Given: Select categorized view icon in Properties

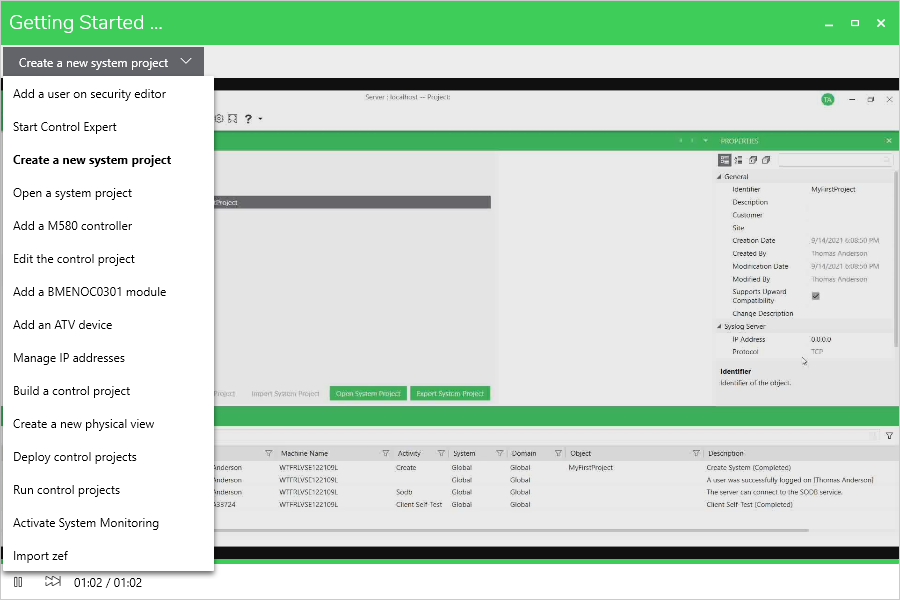Looking at the screenshot, I should click(724, 160).
